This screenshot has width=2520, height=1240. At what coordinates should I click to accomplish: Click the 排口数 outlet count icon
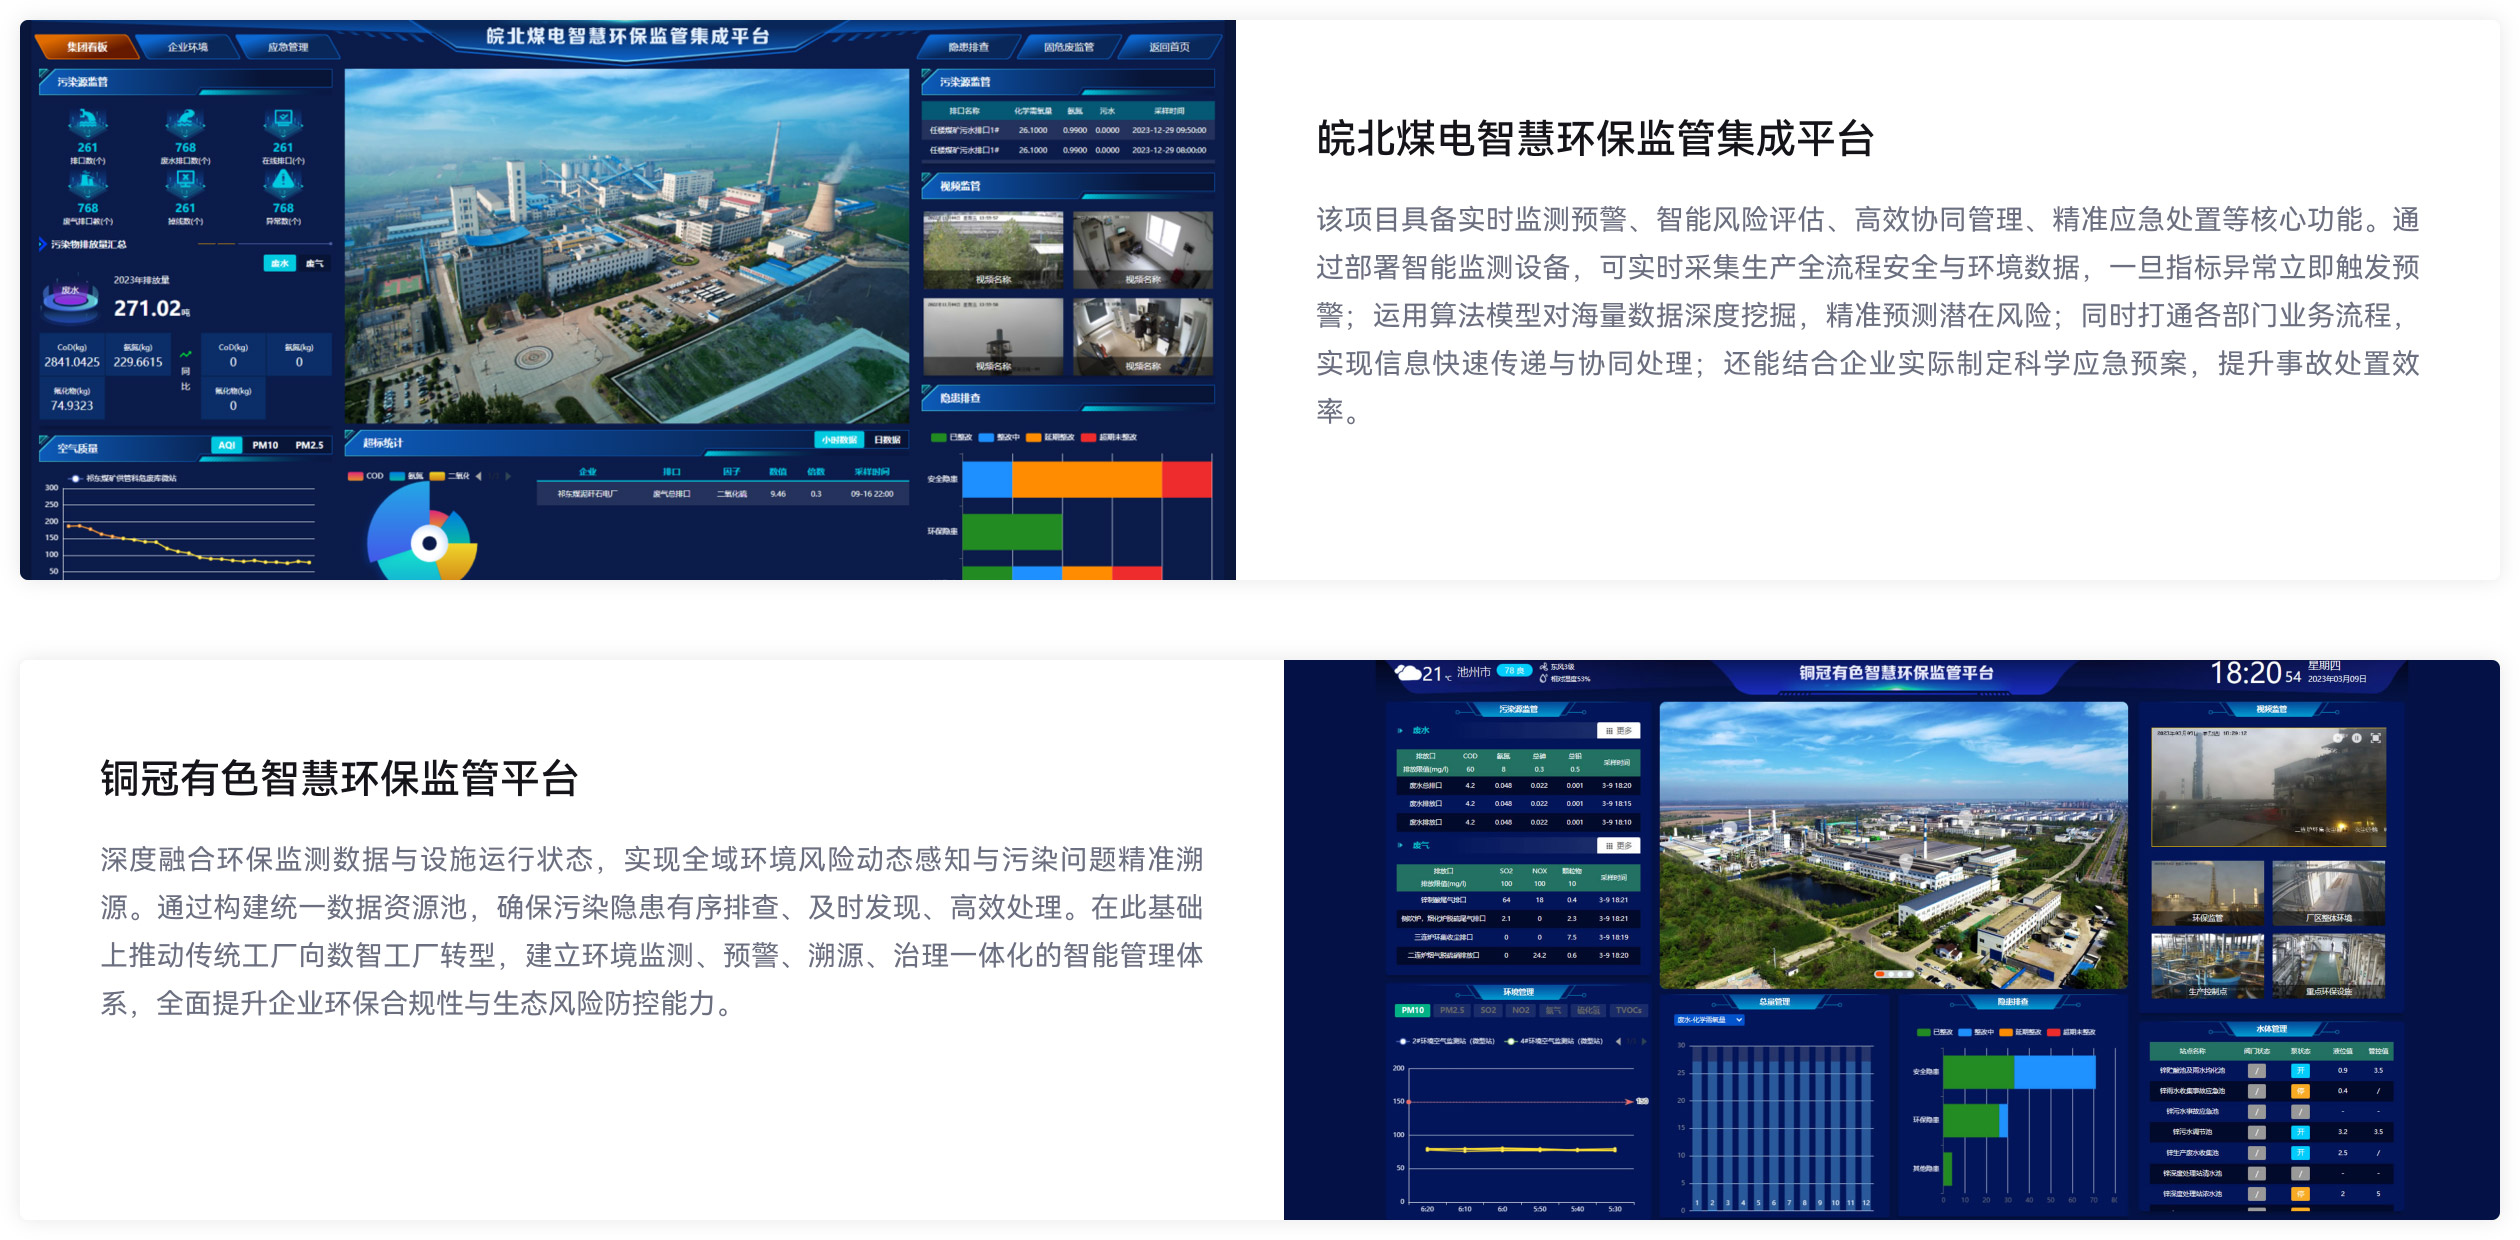[x=88, y=122]
